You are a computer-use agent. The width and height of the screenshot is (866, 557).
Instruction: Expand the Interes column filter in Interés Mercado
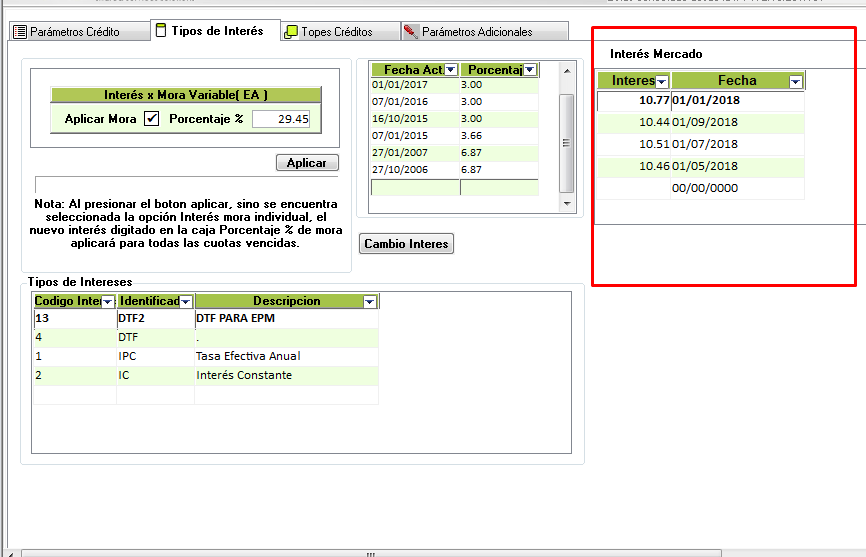coord(661,81)
